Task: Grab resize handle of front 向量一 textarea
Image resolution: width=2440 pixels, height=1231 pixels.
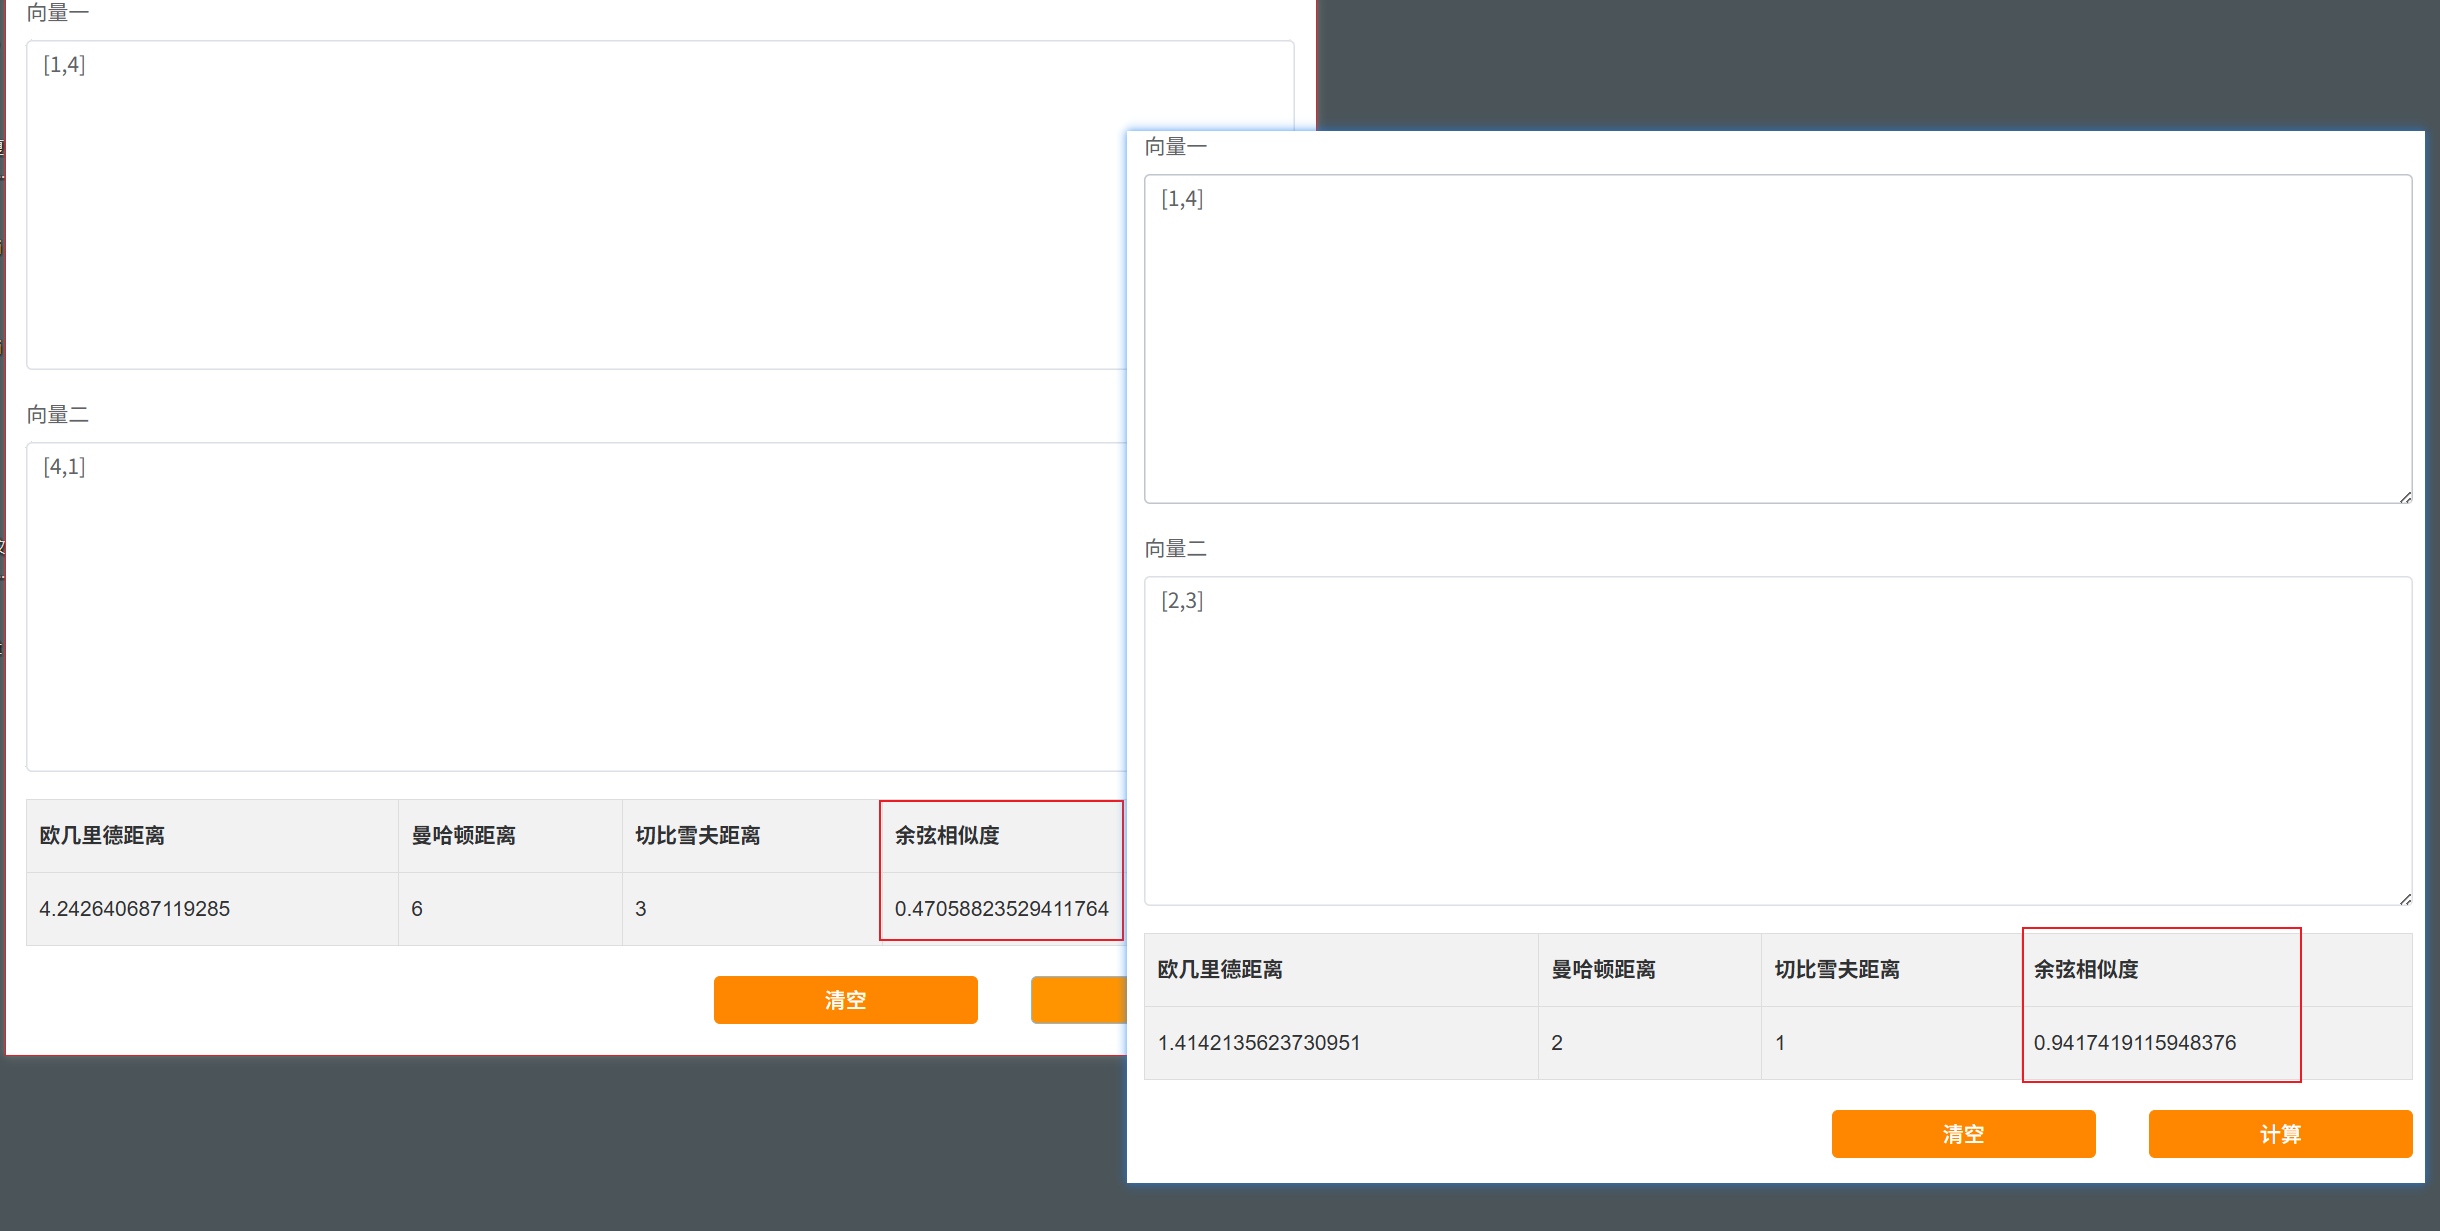Action: click(x=2405, y=497)
